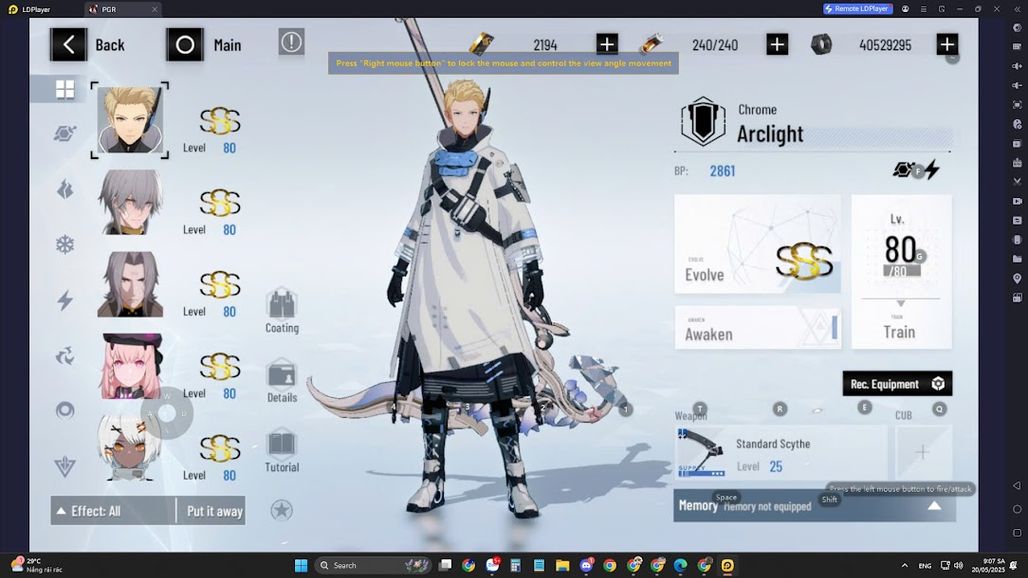Select the all-characters grid filter
Screen dimensions: 1028x578
[x=65, y=88]
